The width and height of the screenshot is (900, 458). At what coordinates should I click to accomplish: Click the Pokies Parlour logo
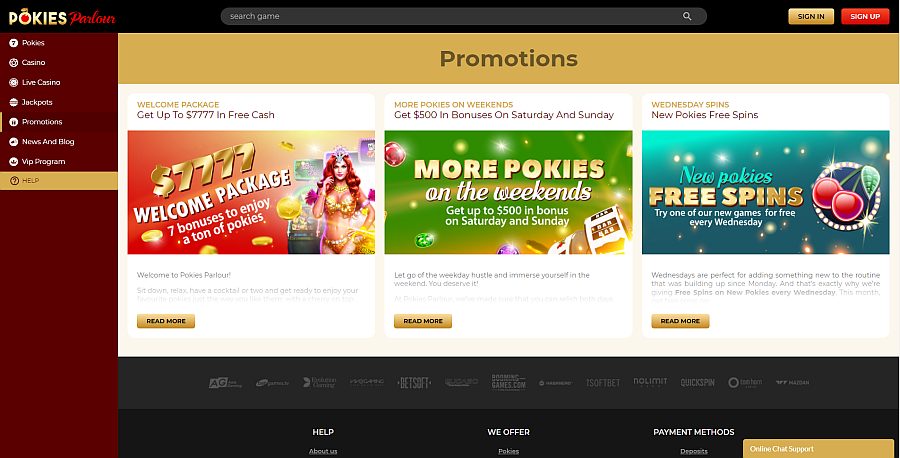62,17
